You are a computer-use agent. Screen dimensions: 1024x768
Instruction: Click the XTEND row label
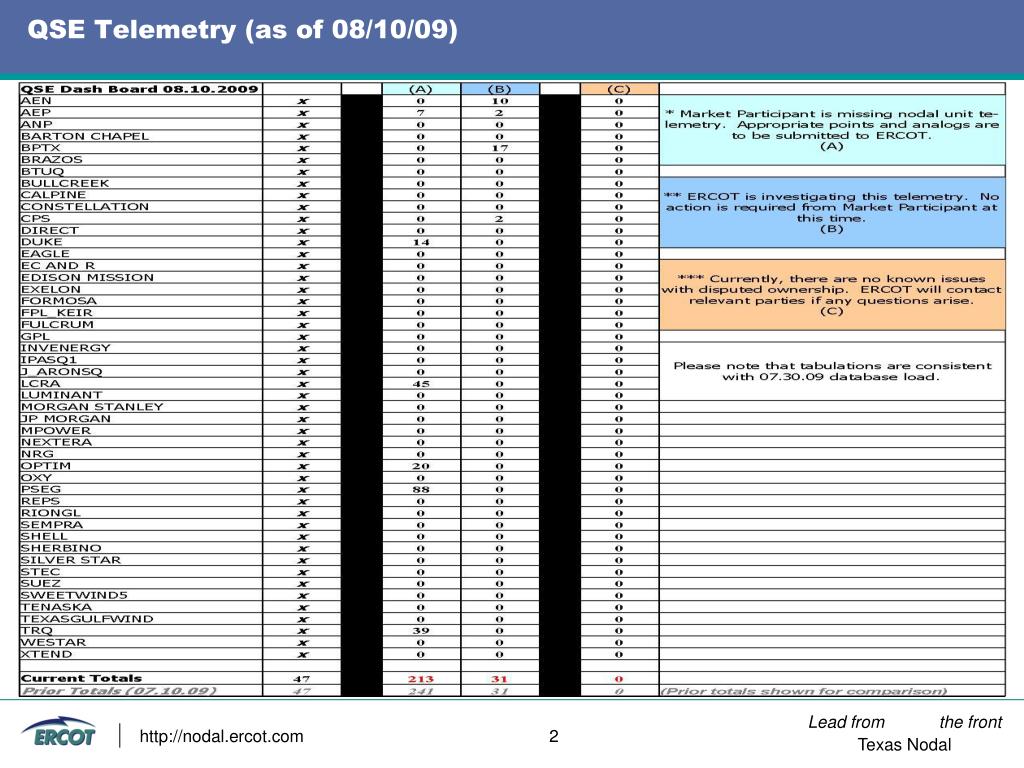coord(46,654)
